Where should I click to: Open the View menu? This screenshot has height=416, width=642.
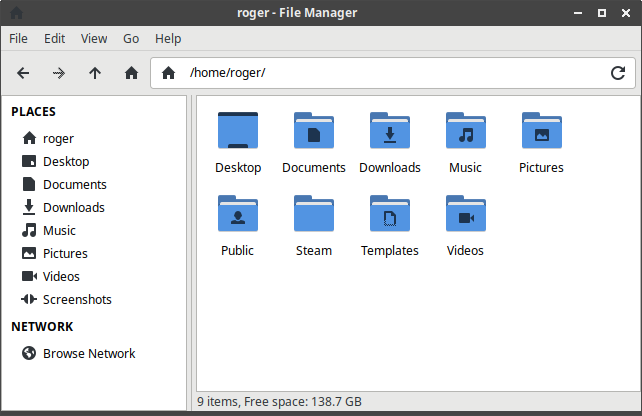(94, 39)
